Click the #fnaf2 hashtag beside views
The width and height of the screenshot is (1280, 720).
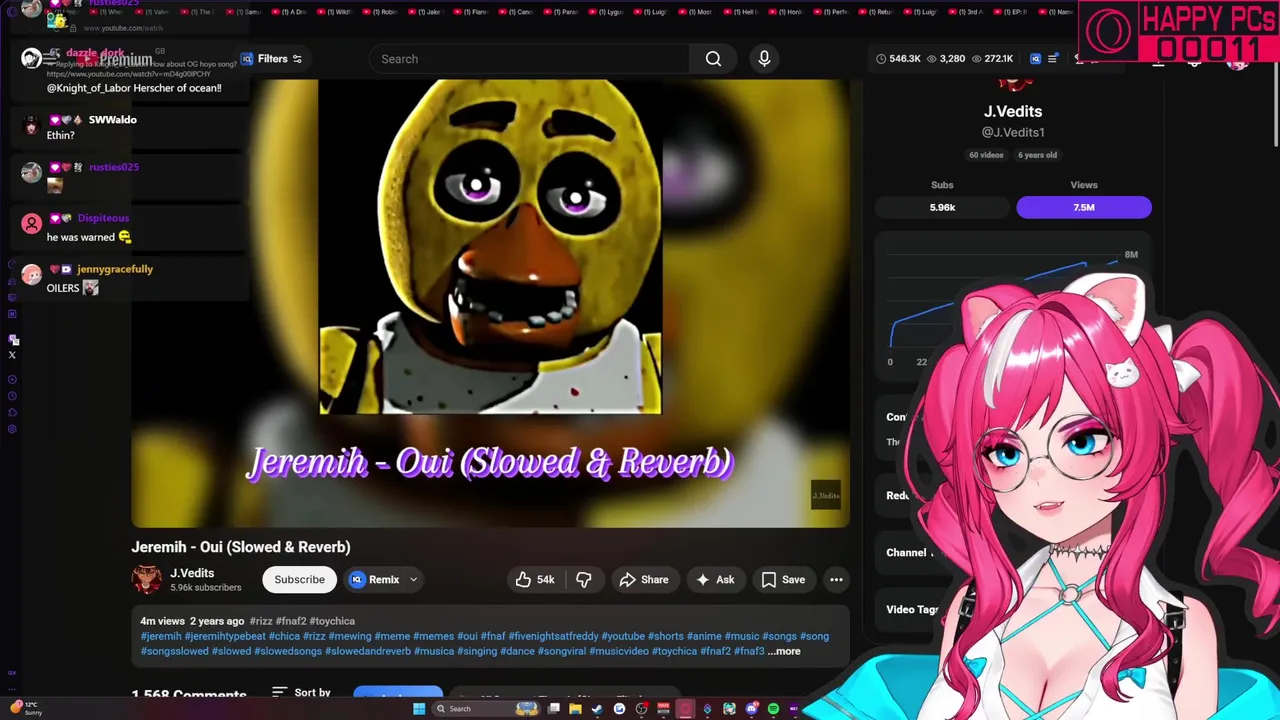pos(291,621)
